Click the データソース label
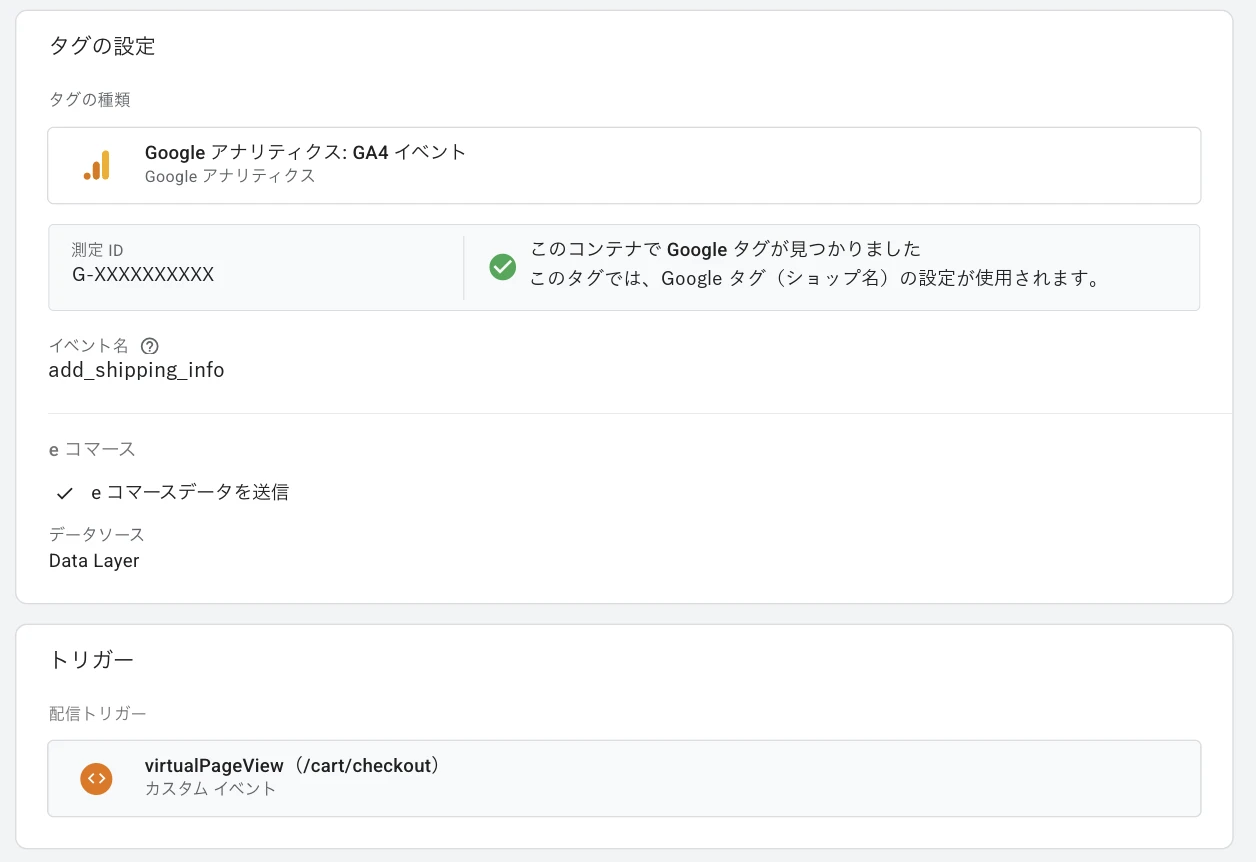 pos(97,535)
